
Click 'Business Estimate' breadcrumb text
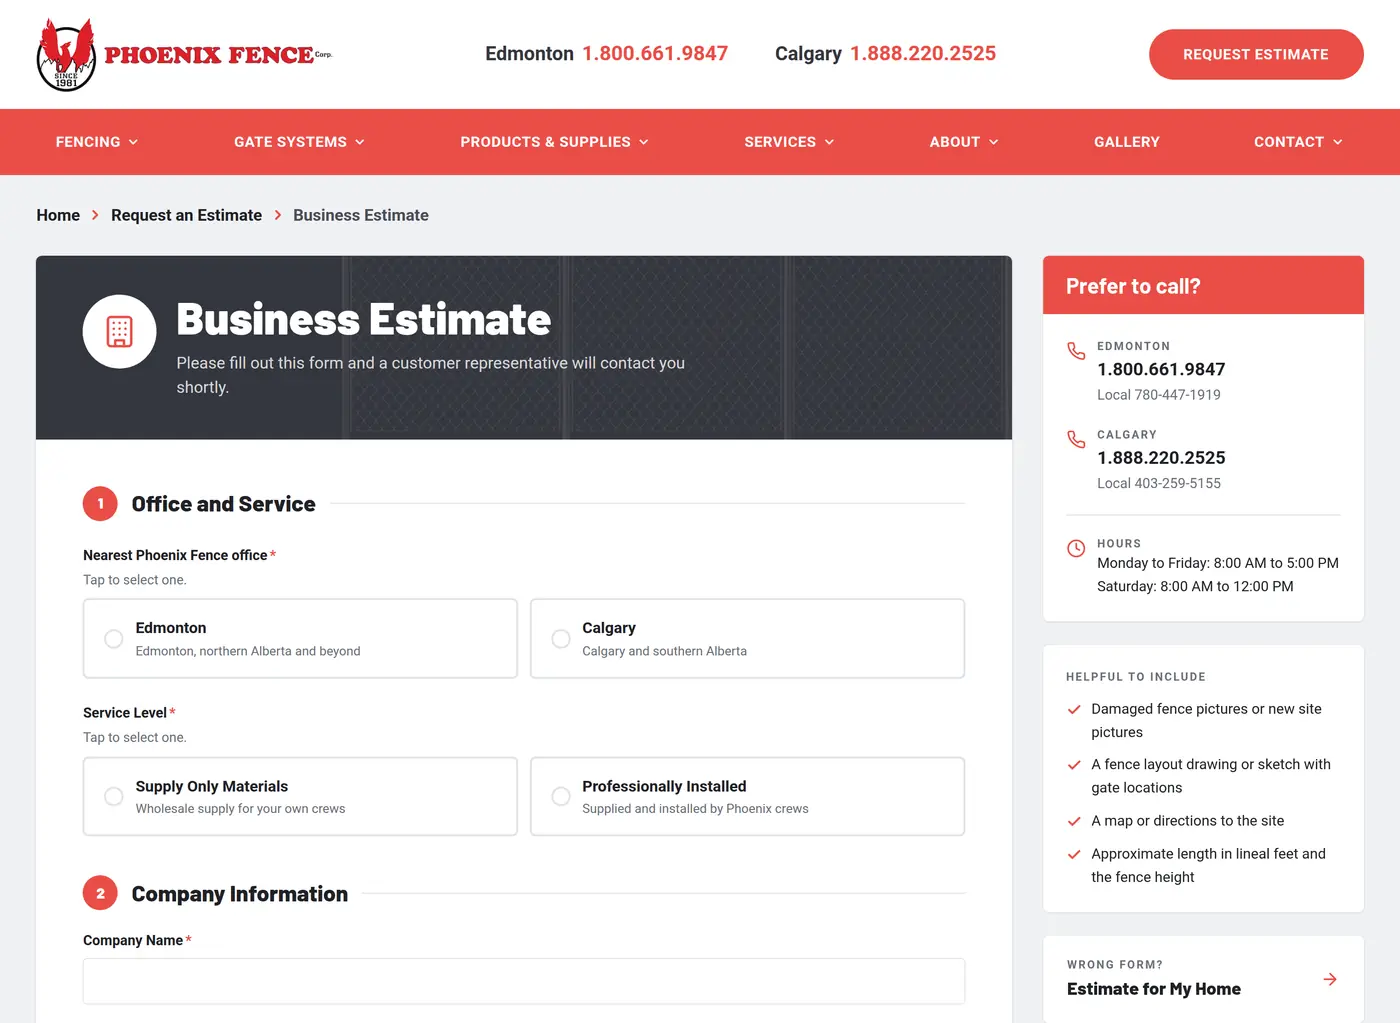click(x=361, y=215)
